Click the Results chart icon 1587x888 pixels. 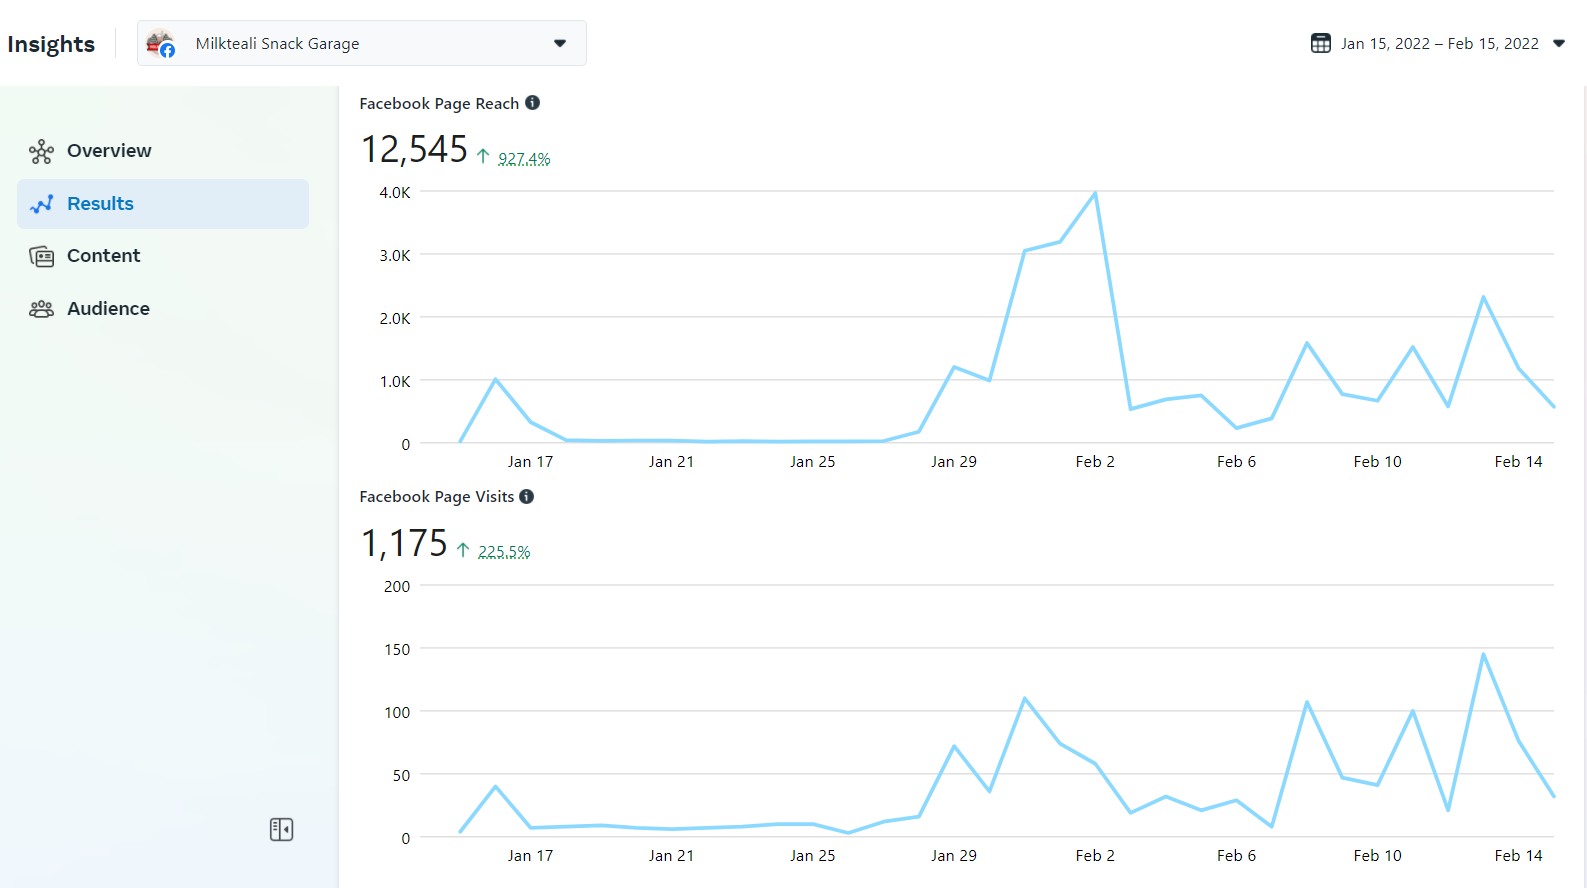tap(41, 204)
